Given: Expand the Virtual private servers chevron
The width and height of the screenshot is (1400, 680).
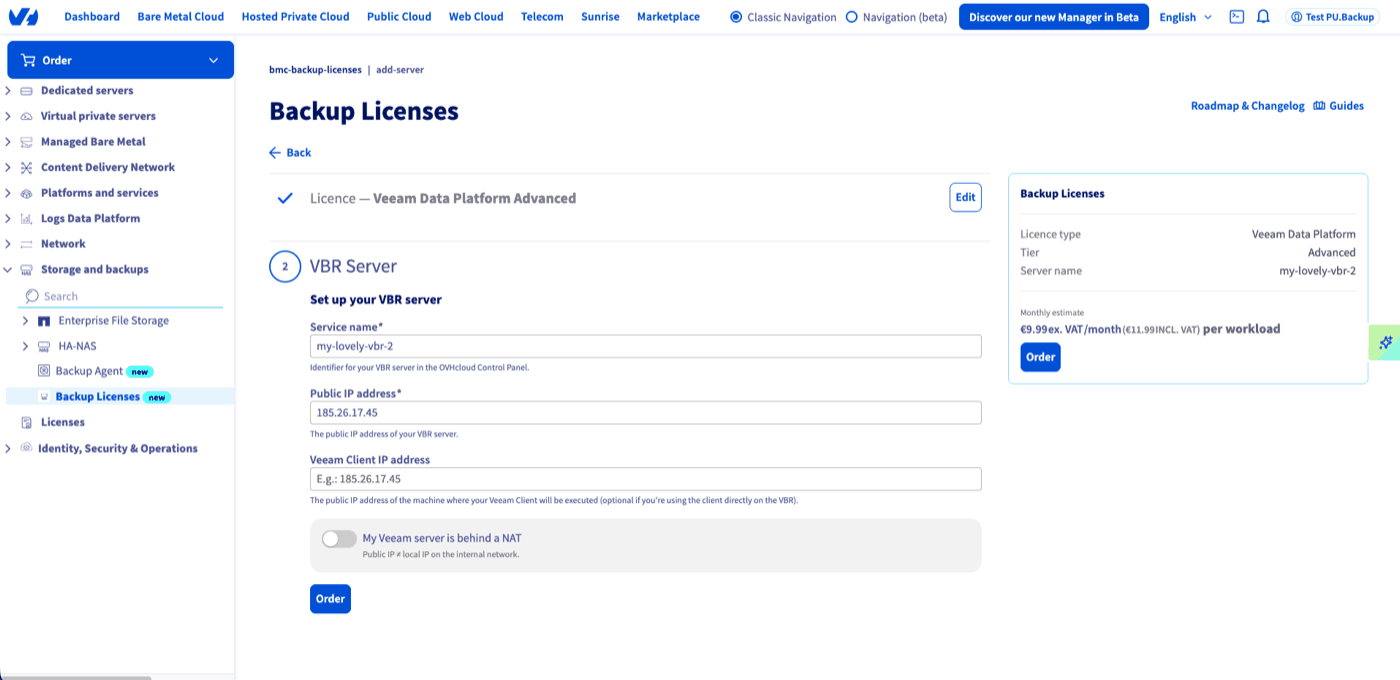Looking at the screenshot, I should (x=9, y=116).
